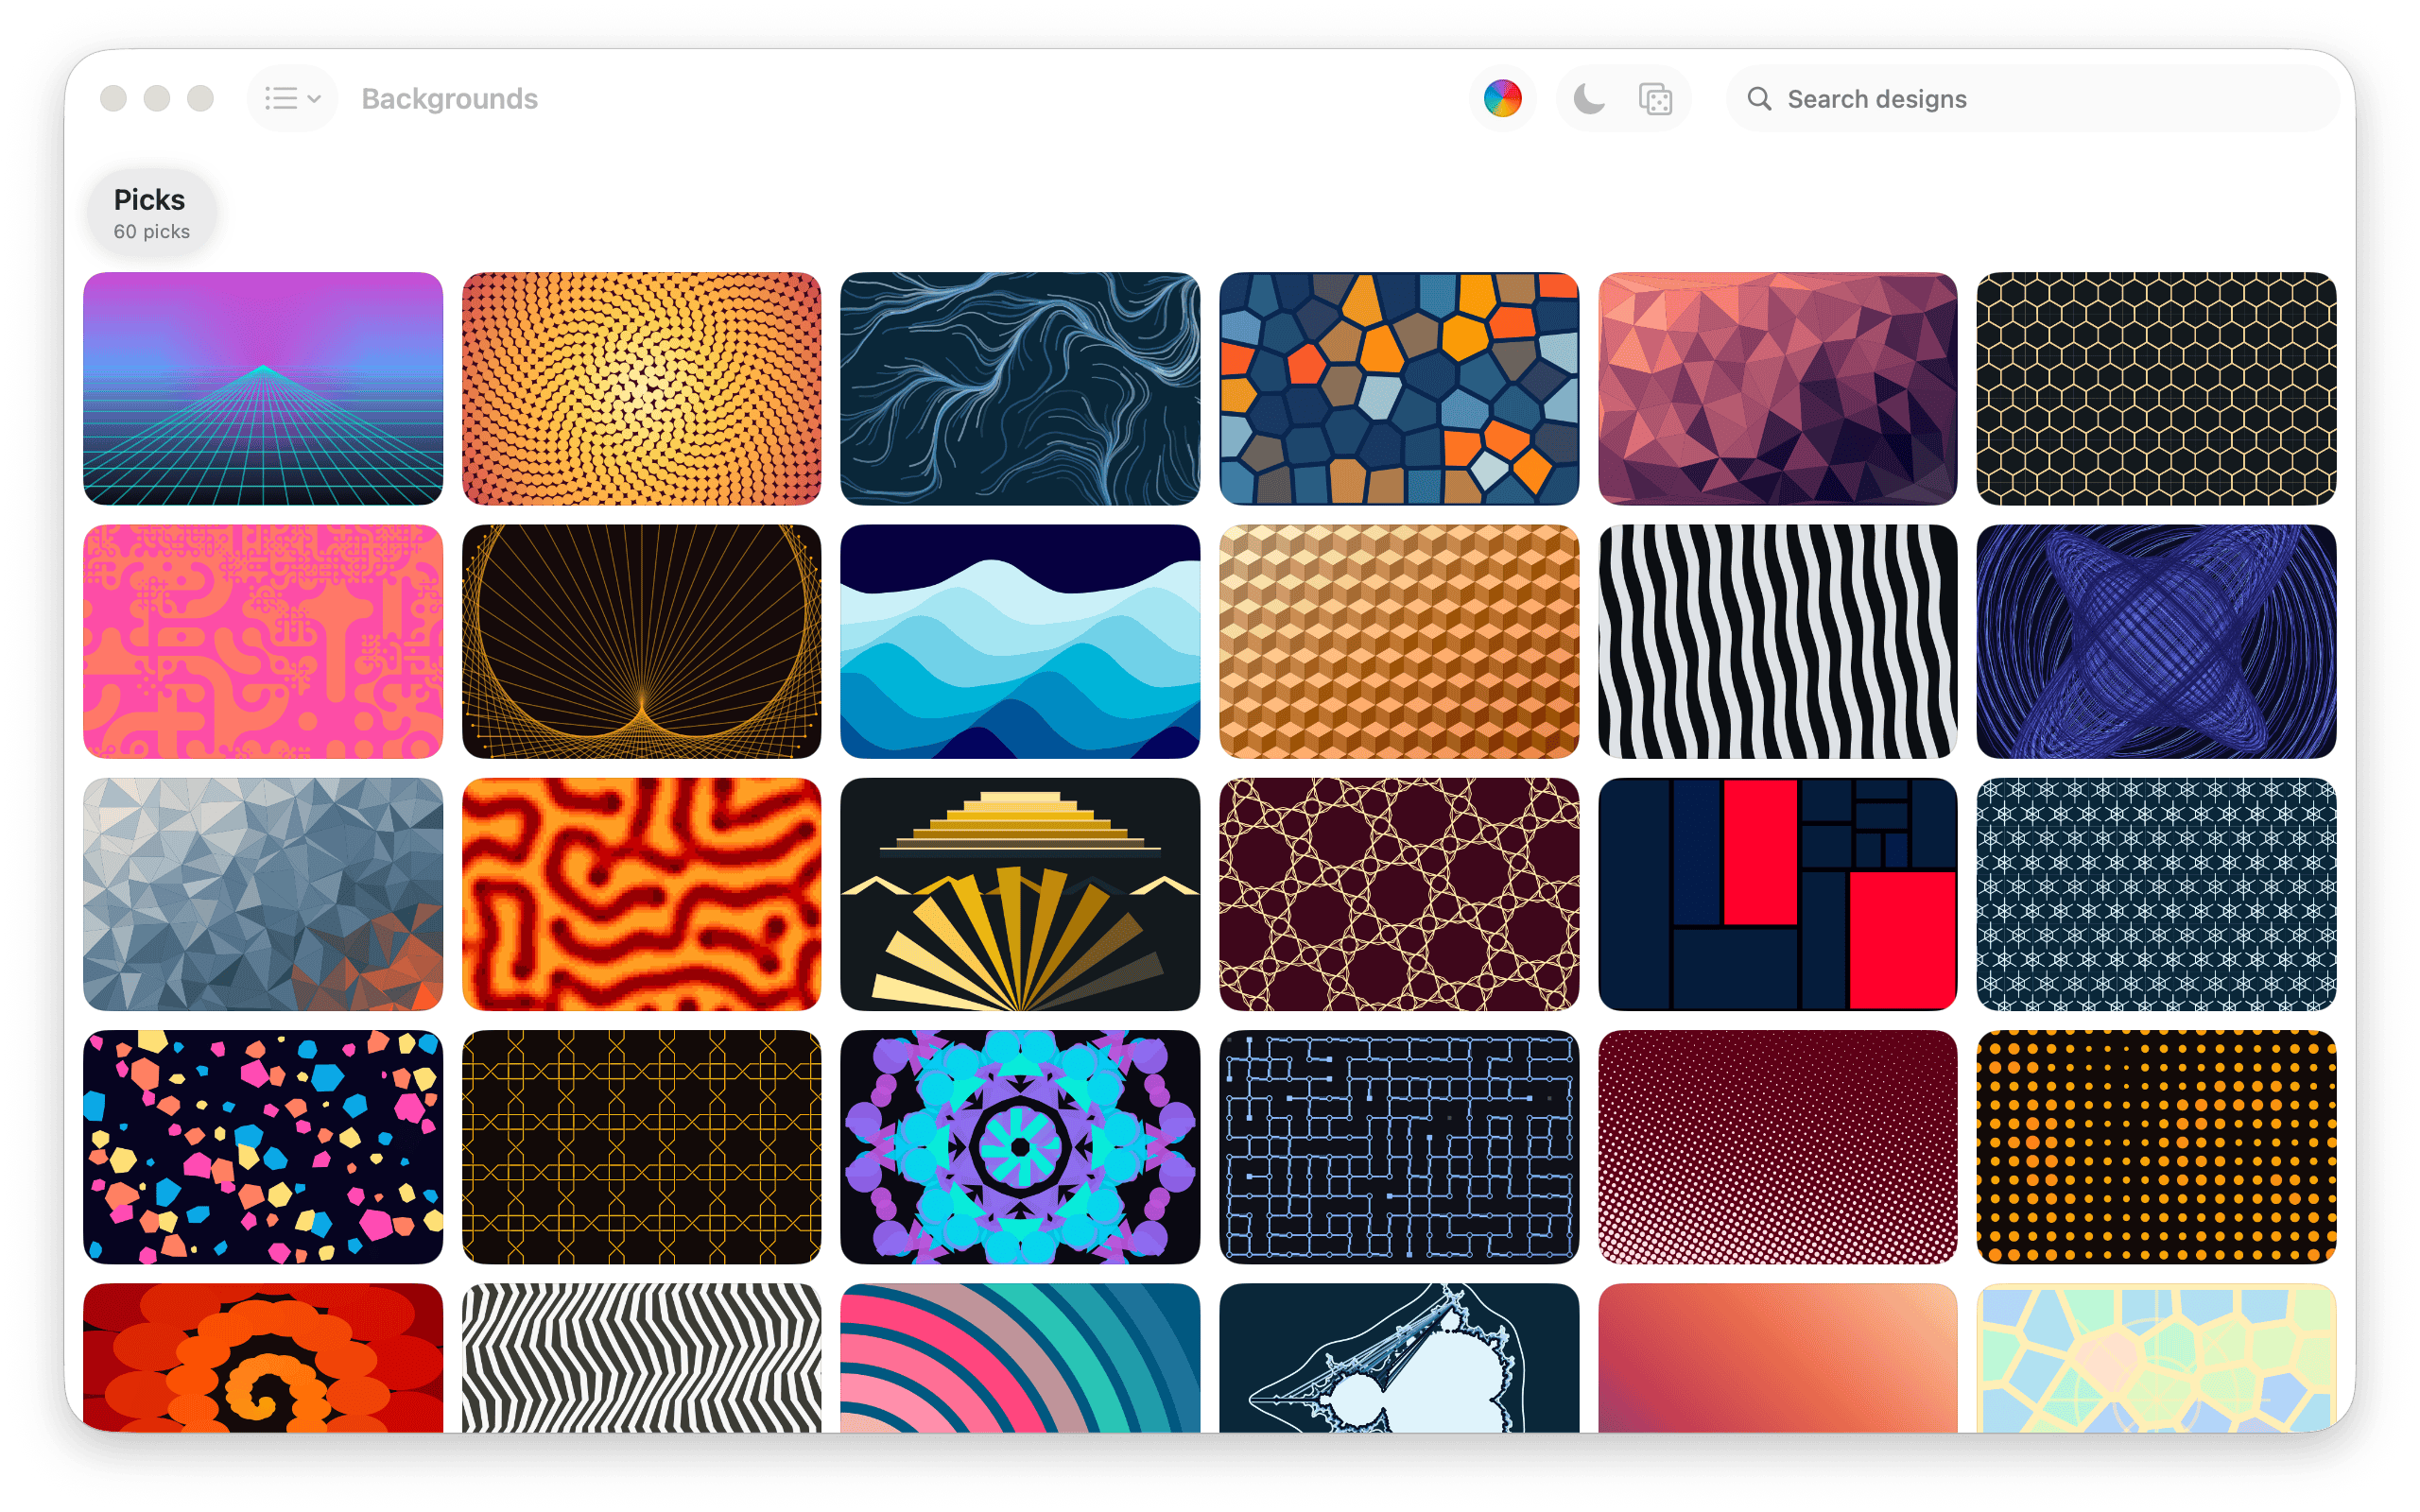
Task: Open the blue orange voronoi mosaic background
Action: click(x=1399, y=388)
